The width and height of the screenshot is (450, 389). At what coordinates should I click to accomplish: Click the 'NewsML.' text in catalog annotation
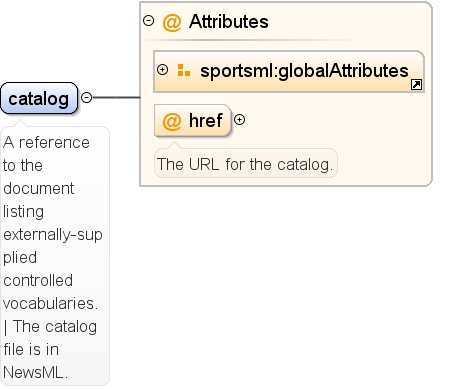click(36, 372)
